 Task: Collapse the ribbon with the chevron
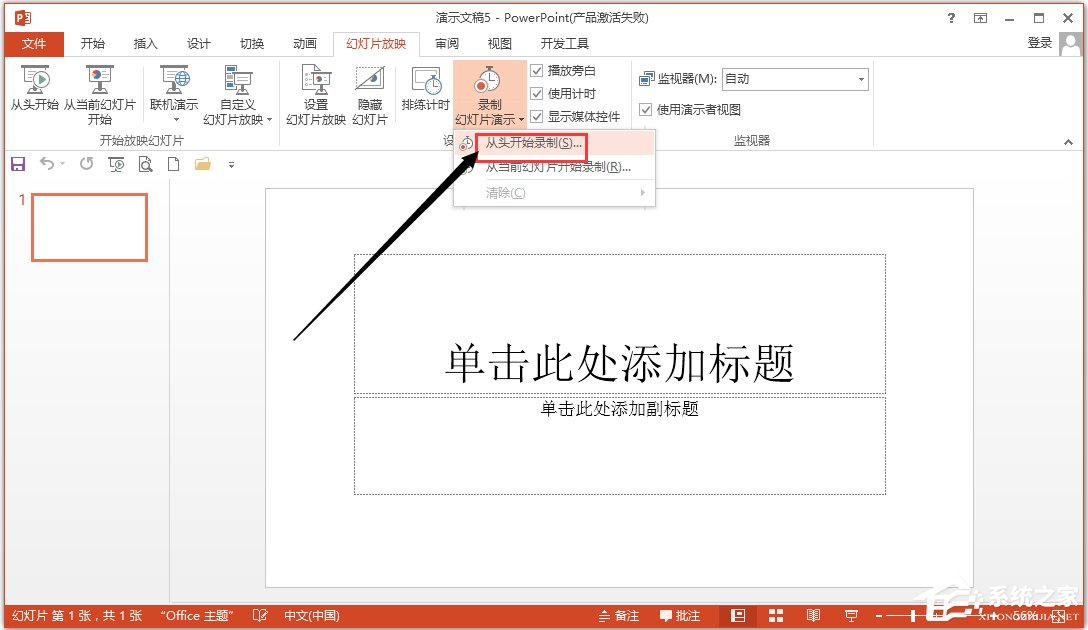pyautogui.click(x=1068, y=142)
